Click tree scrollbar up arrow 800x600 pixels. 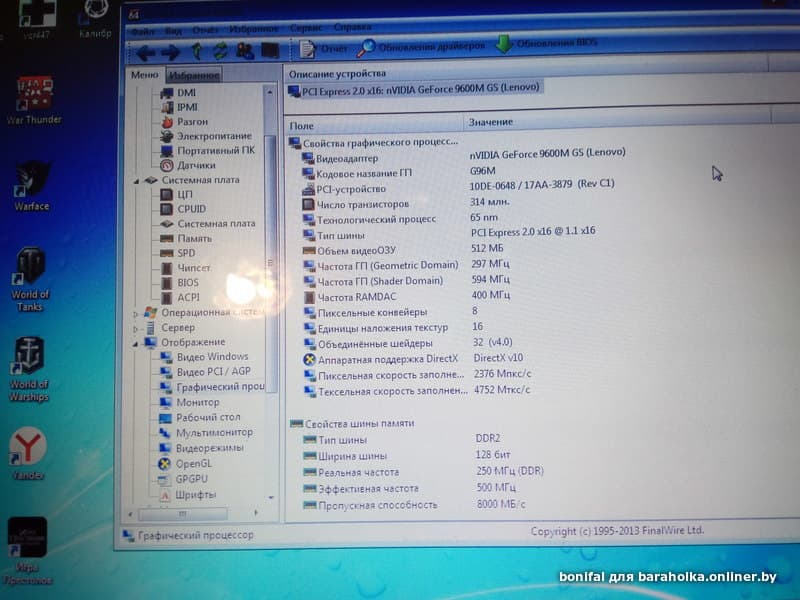click(x=270, y=92)
